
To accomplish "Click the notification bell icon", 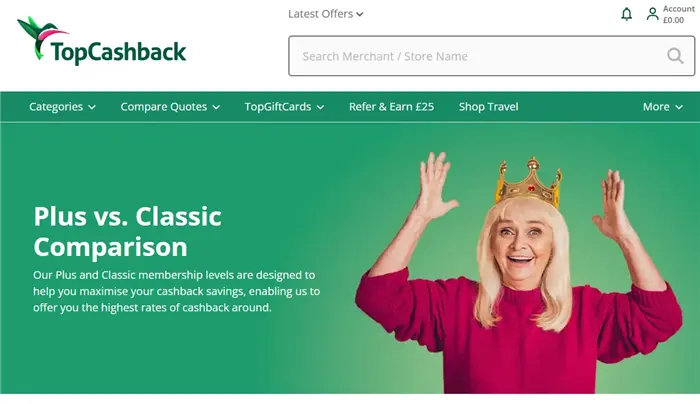I will (626, 14).
